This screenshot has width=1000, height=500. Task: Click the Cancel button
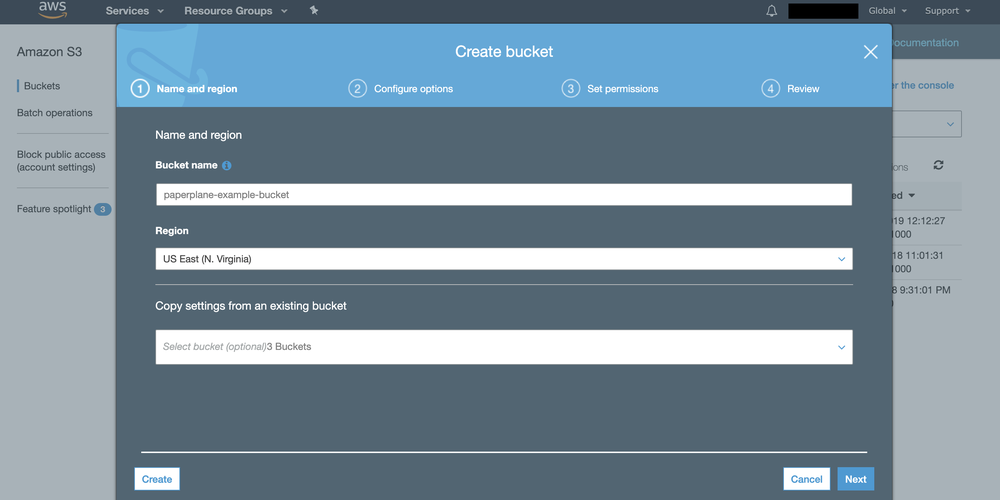[x=807, y=479]
